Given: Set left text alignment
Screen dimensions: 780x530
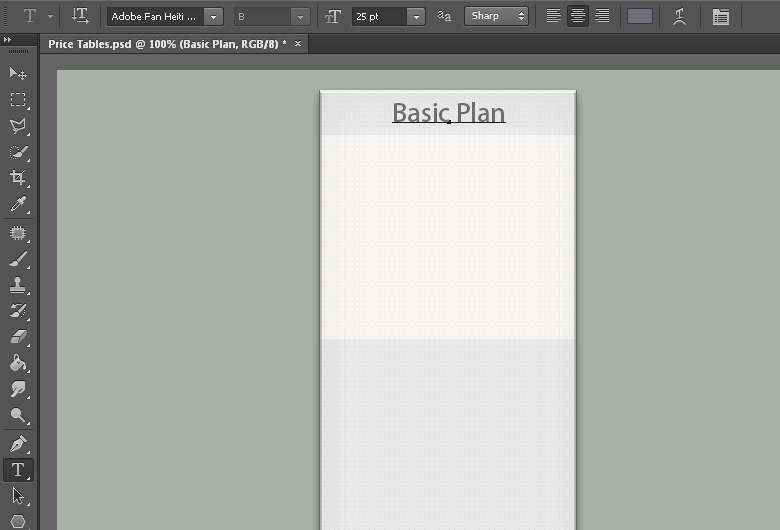Looking at the screenshot, I should pos(553,16).
